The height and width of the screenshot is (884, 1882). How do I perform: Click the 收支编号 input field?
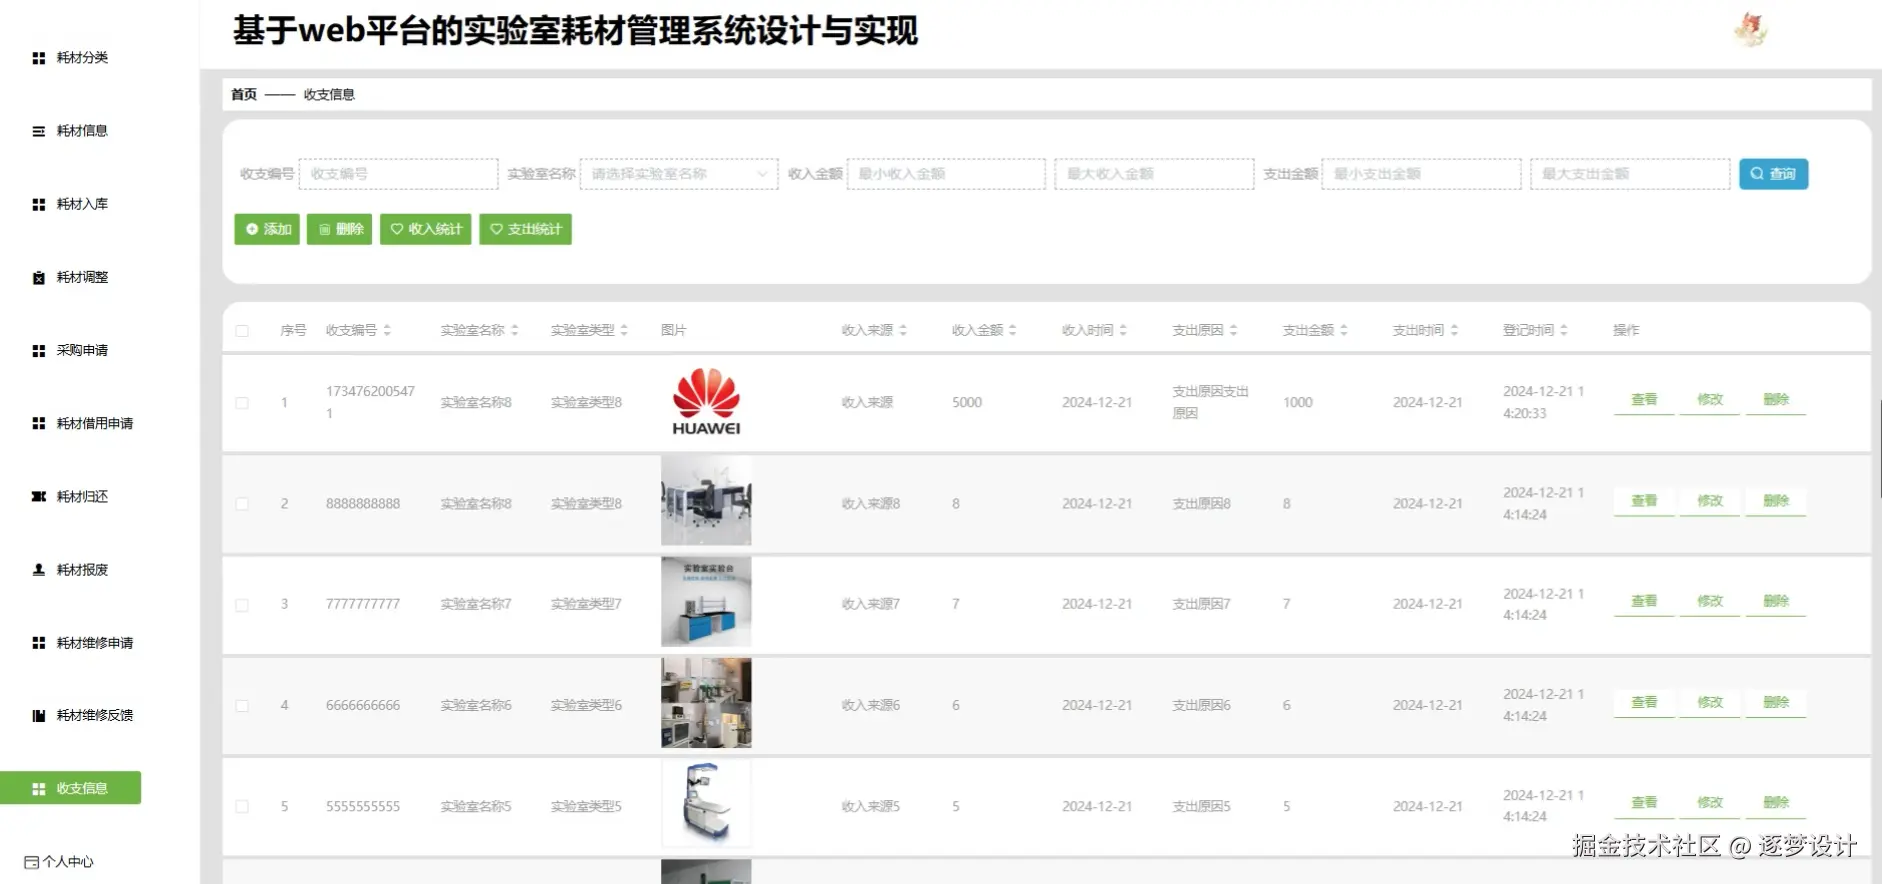[x=398, y=174]
